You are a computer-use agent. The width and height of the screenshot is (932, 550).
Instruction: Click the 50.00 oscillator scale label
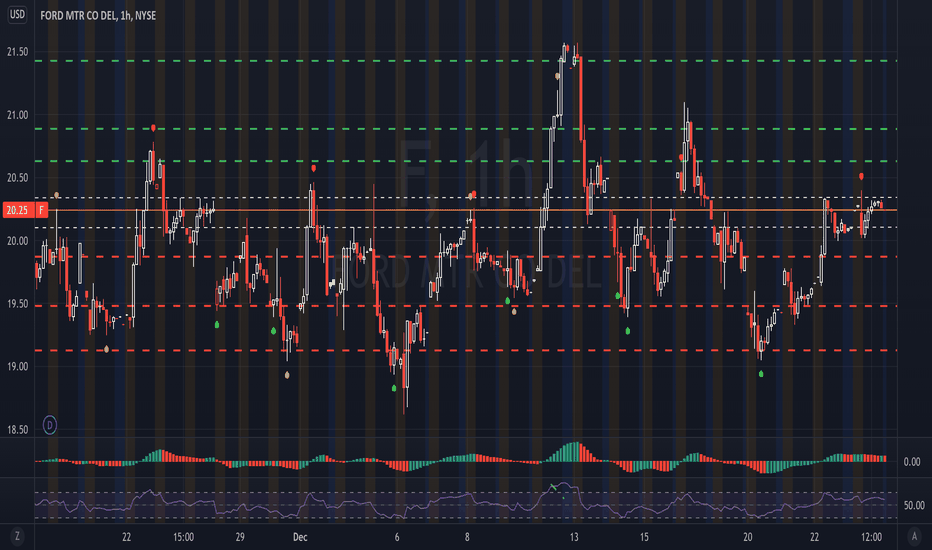[x=914, y=505]
